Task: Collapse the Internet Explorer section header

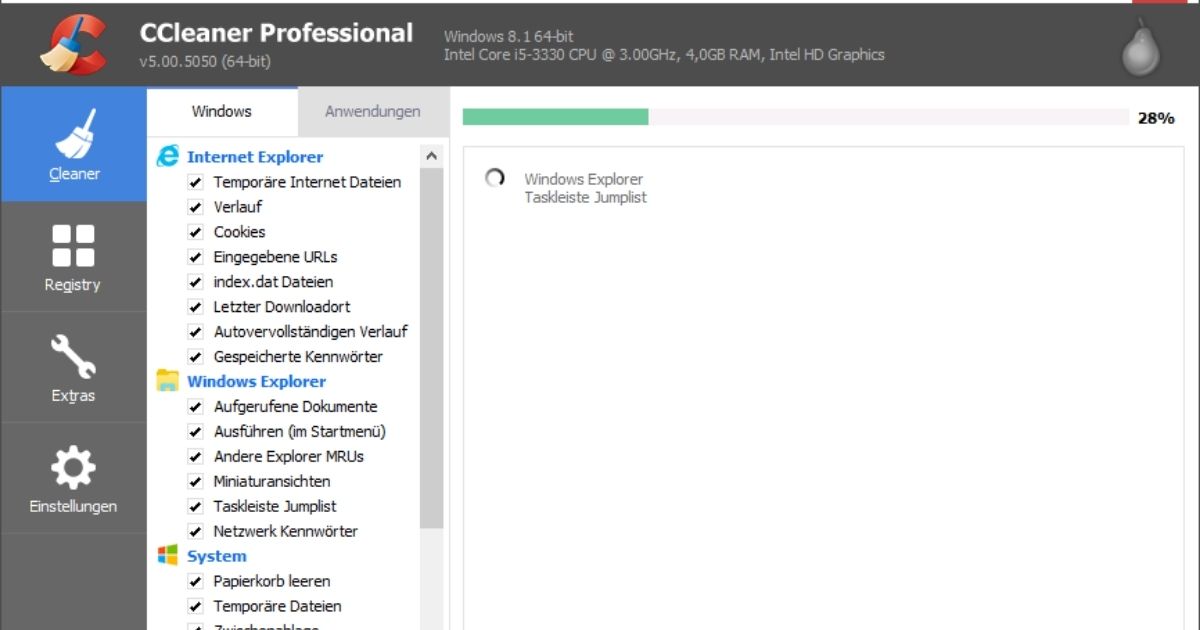Action: pos(256,156)
